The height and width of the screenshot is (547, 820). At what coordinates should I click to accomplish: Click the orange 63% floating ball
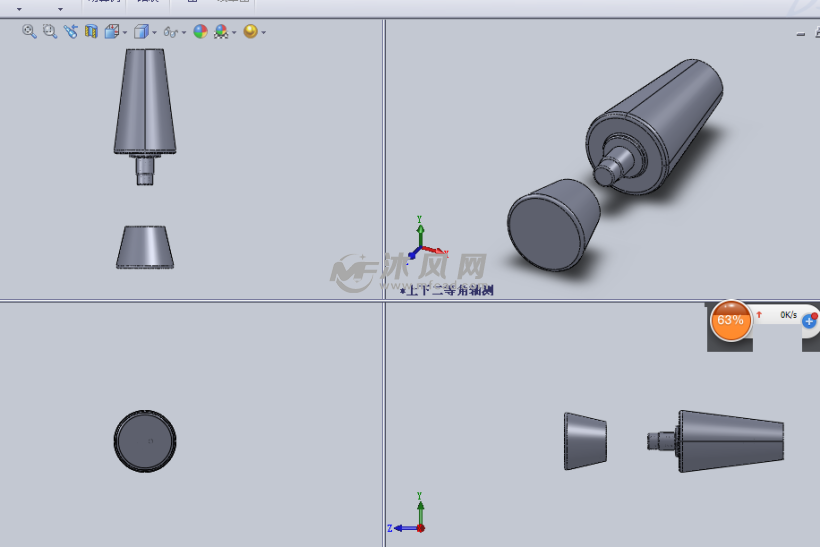pos(730,320)
